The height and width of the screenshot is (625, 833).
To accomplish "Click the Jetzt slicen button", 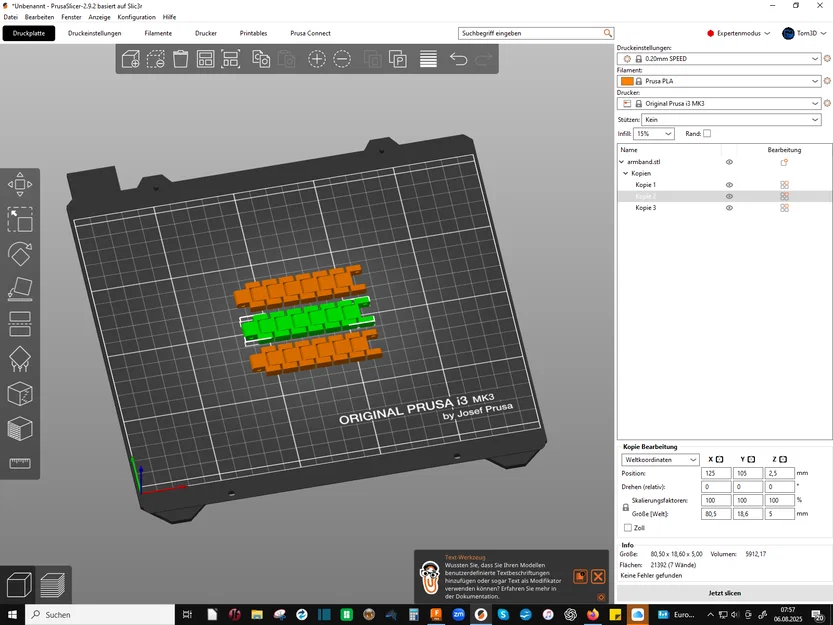I will pos(724,593).
